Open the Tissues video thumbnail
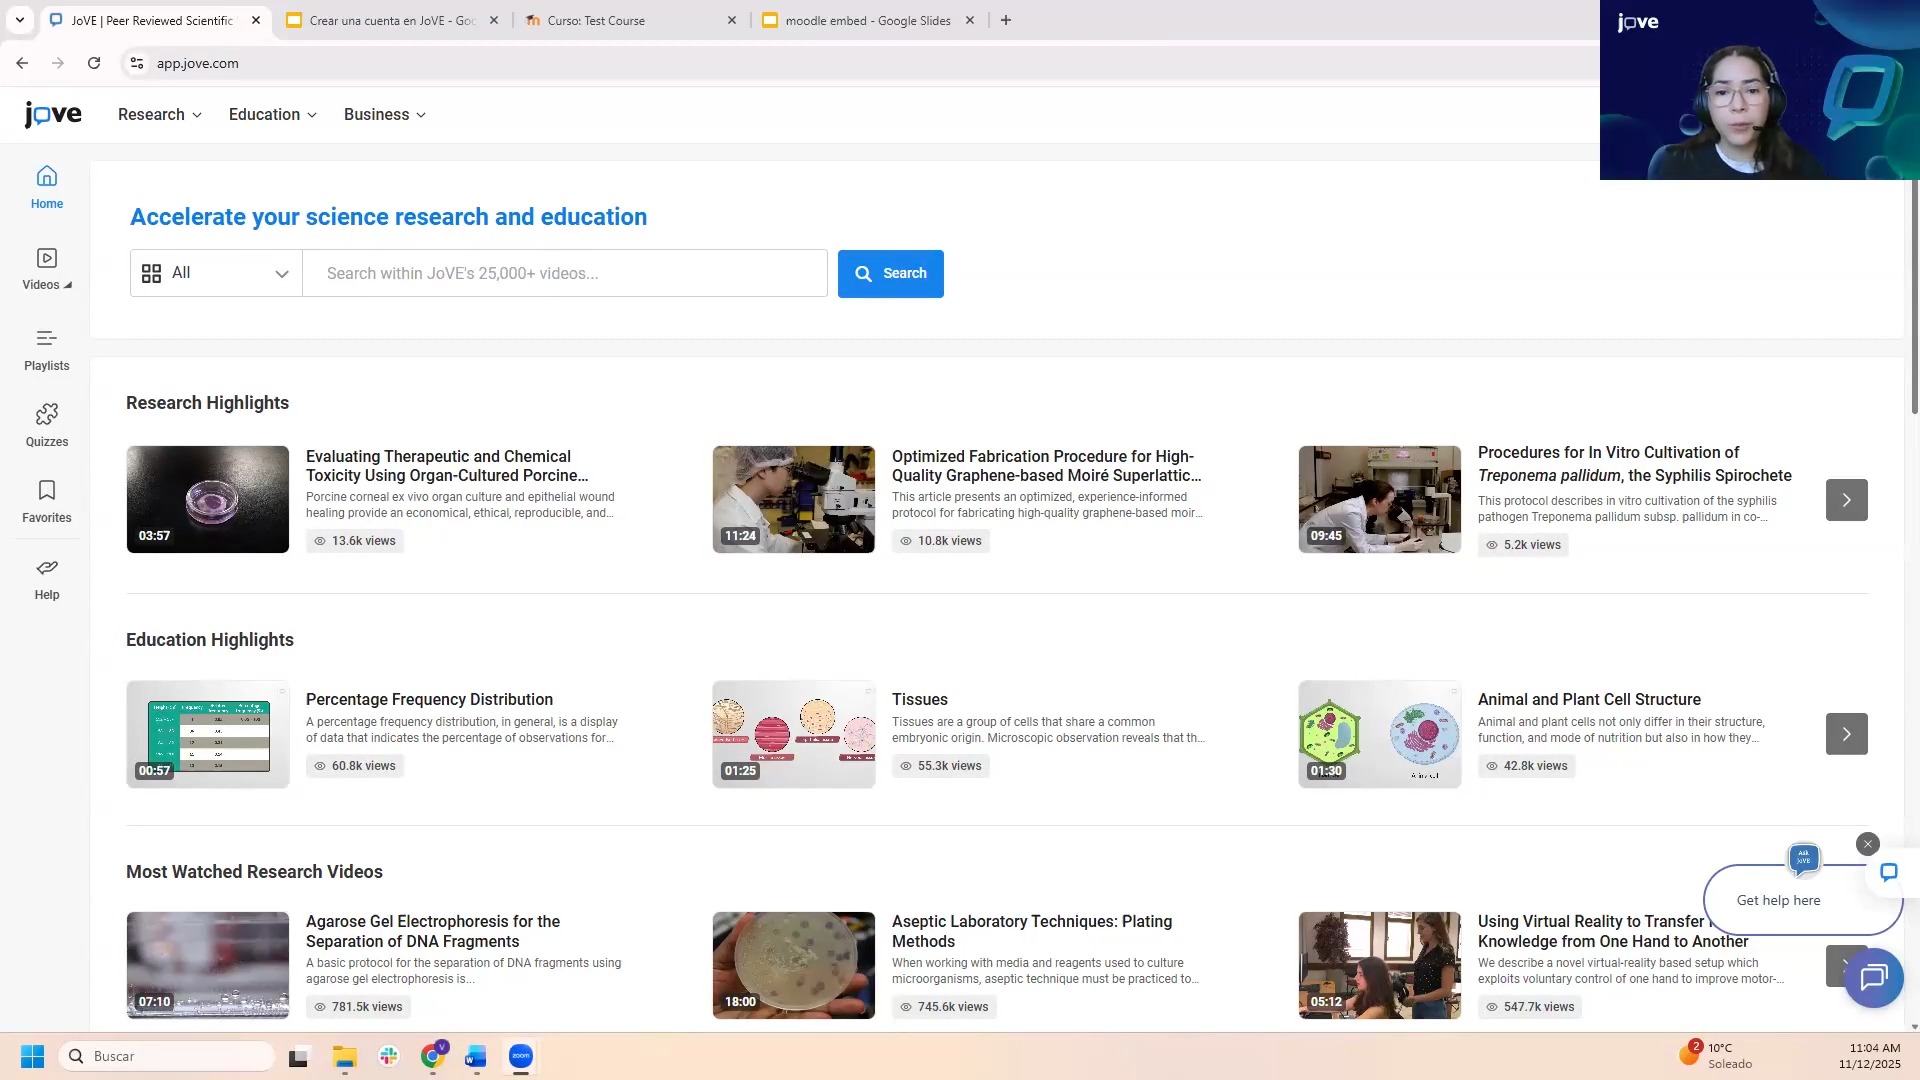1920x1080 pixels. 793,734
